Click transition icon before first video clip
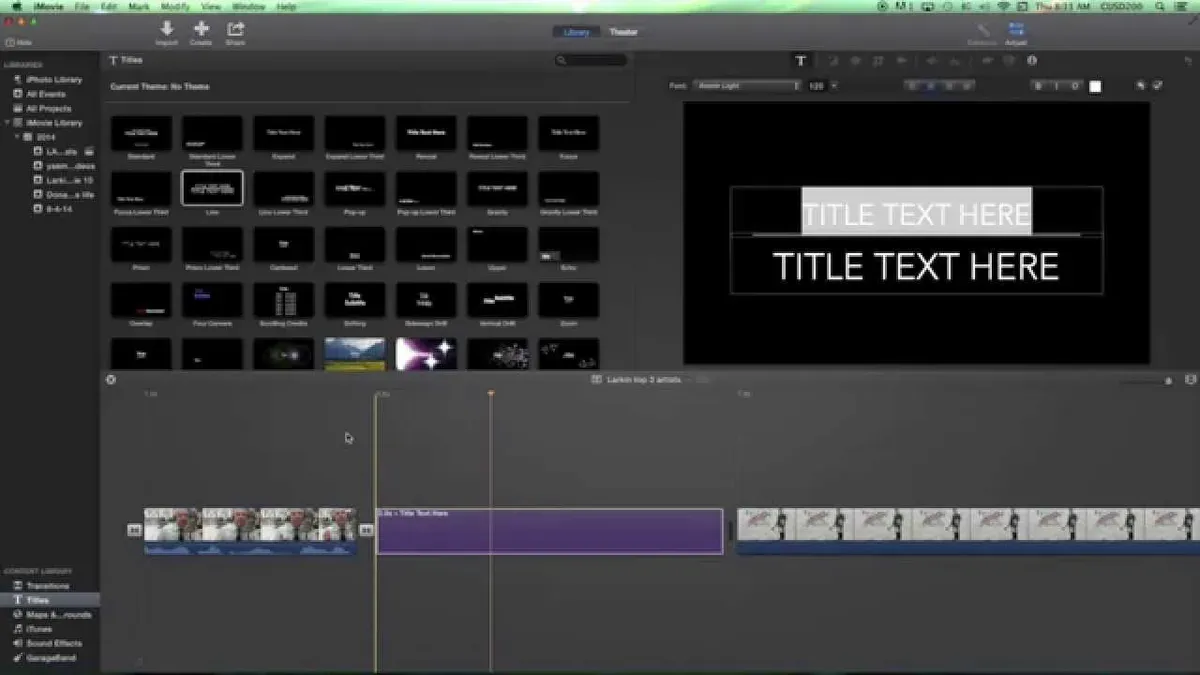Viewport: 1200px width, 675px height. (134, 530)
